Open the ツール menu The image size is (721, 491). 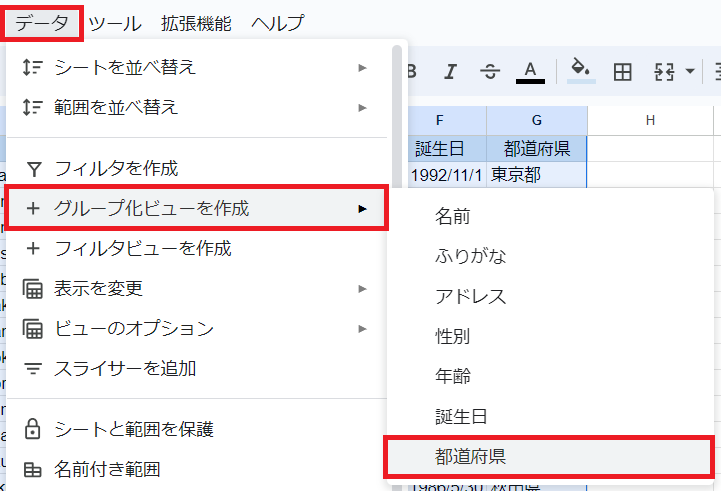pos(115,23)
